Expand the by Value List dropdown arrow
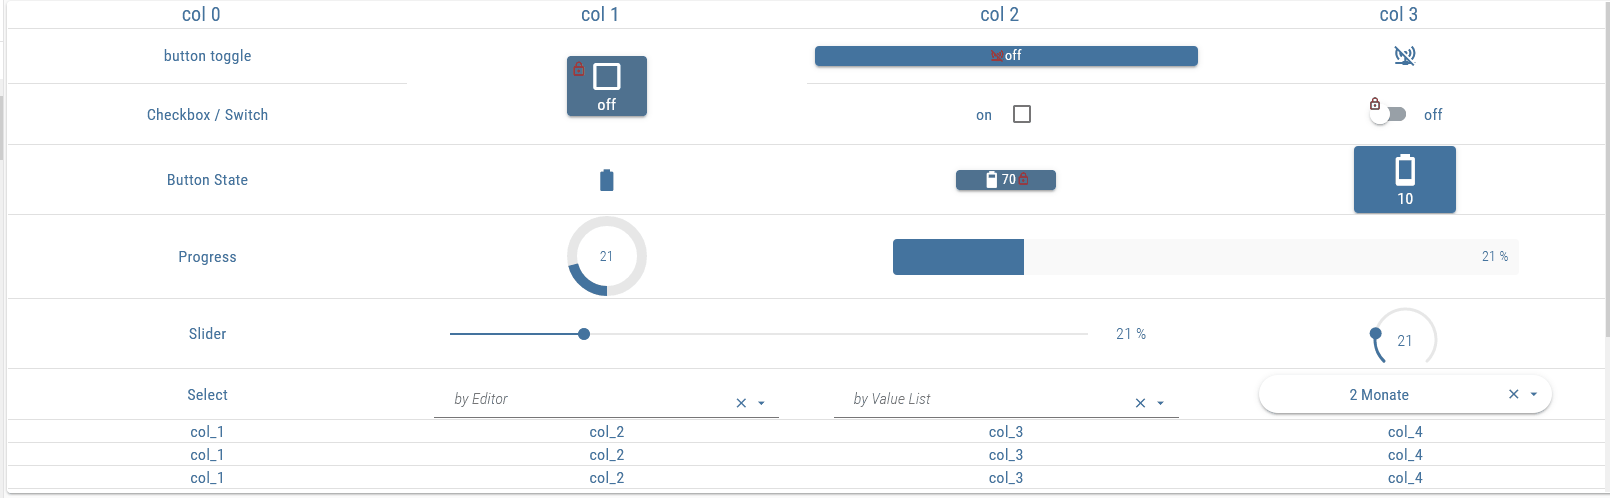1610x498 pixels. tap(1161, 403)
